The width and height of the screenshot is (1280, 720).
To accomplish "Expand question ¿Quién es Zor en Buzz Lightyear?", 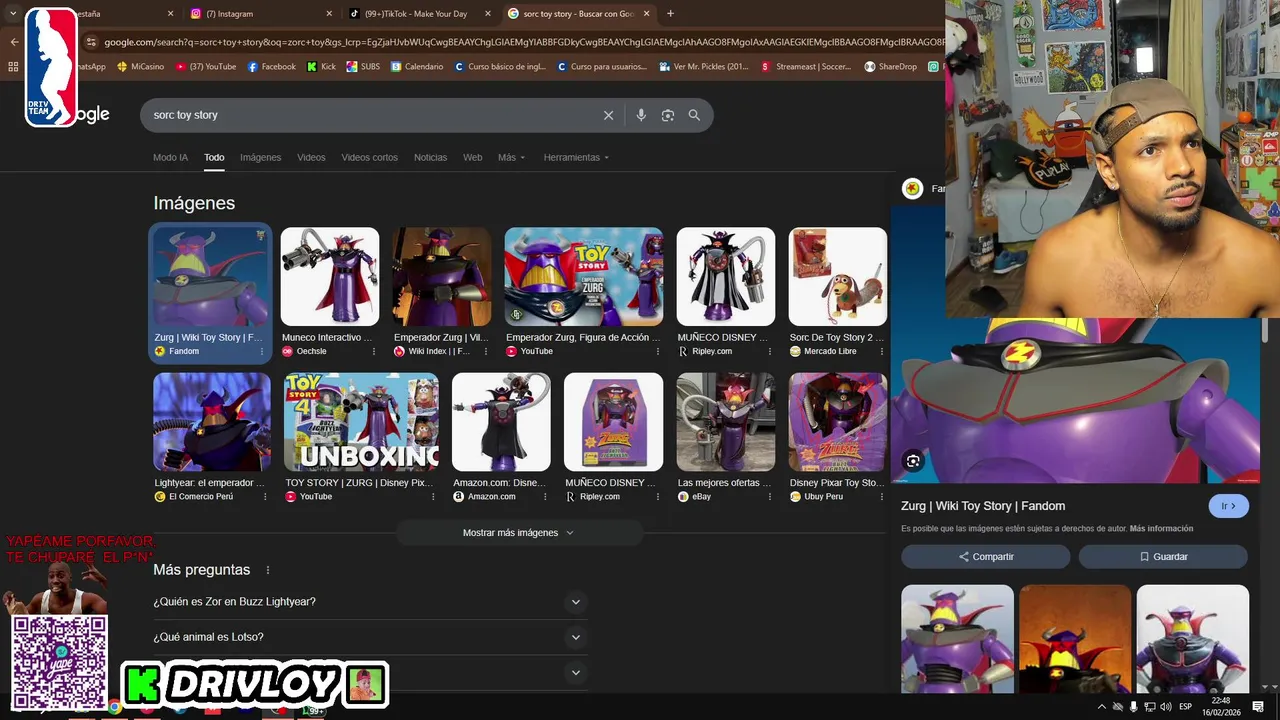I will click(370, 602).
